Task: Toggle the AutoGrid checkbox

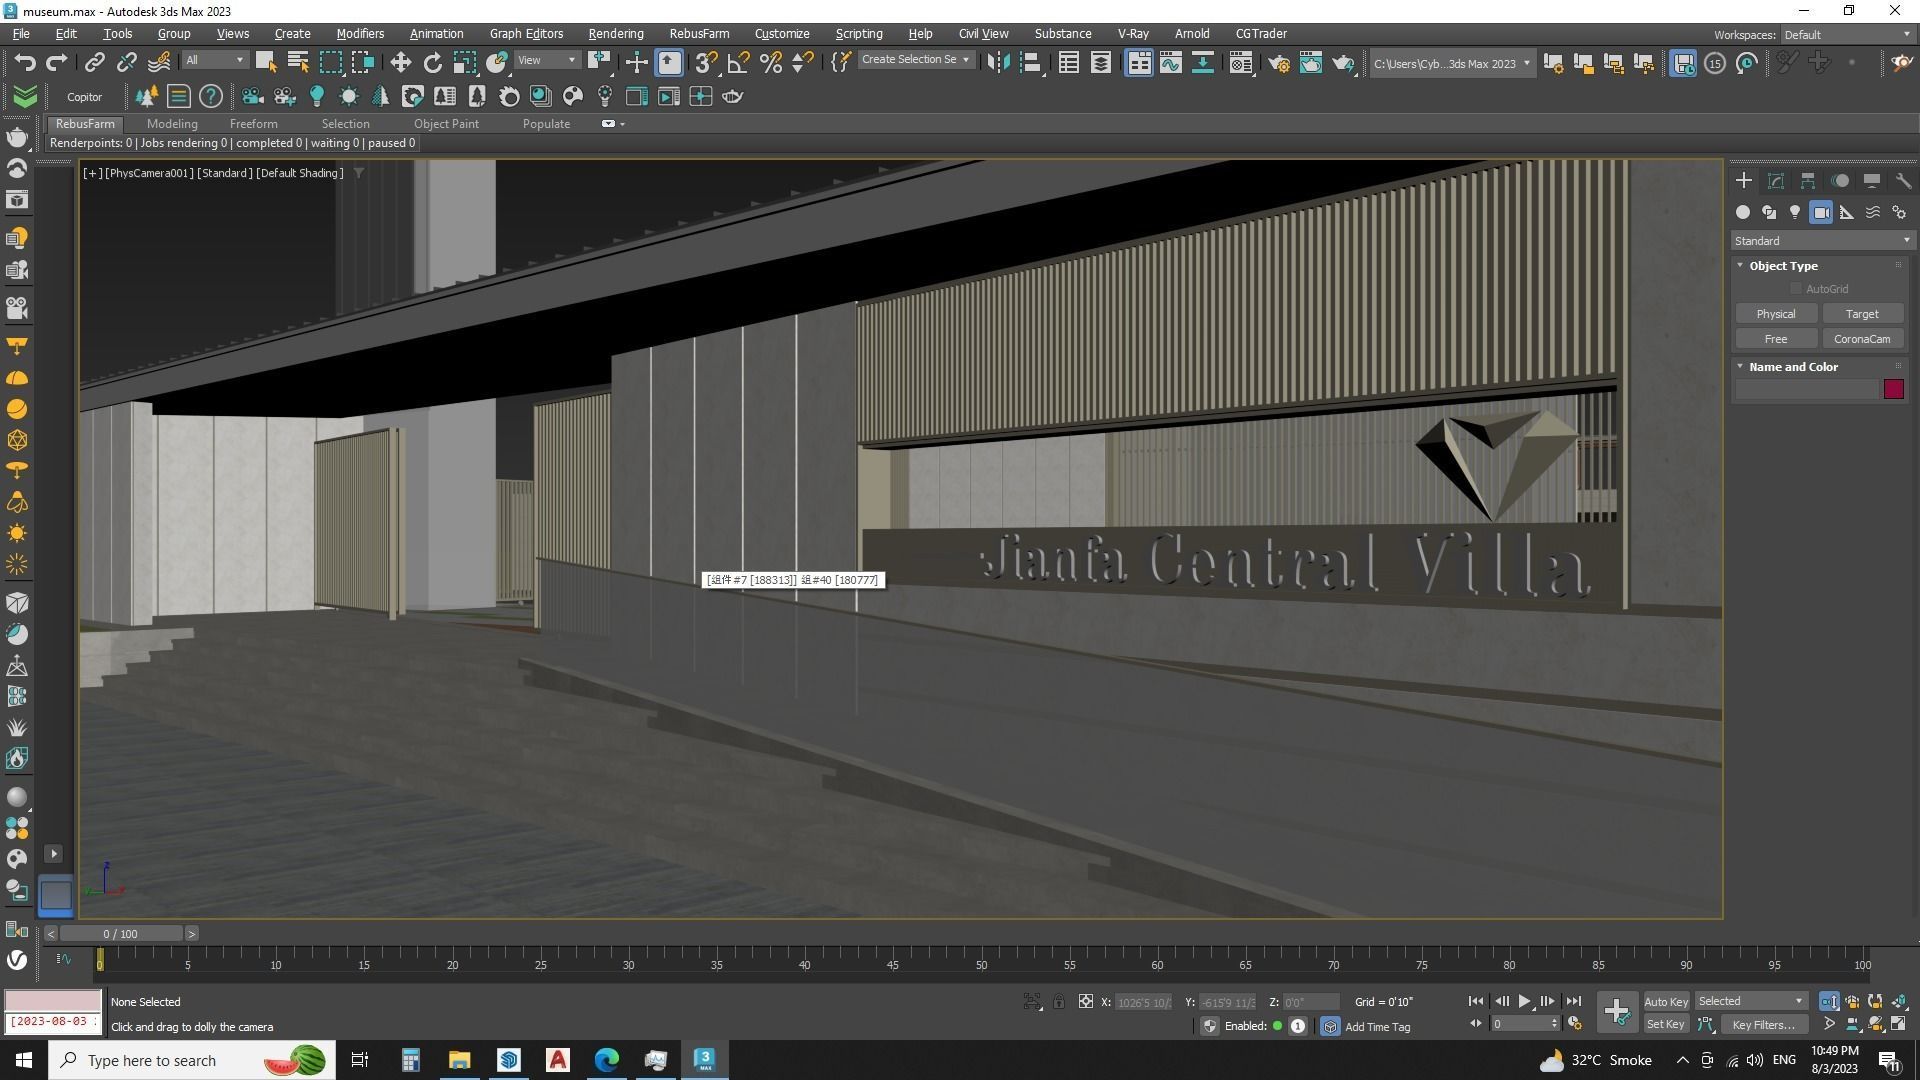Action: pos(1796,289)
